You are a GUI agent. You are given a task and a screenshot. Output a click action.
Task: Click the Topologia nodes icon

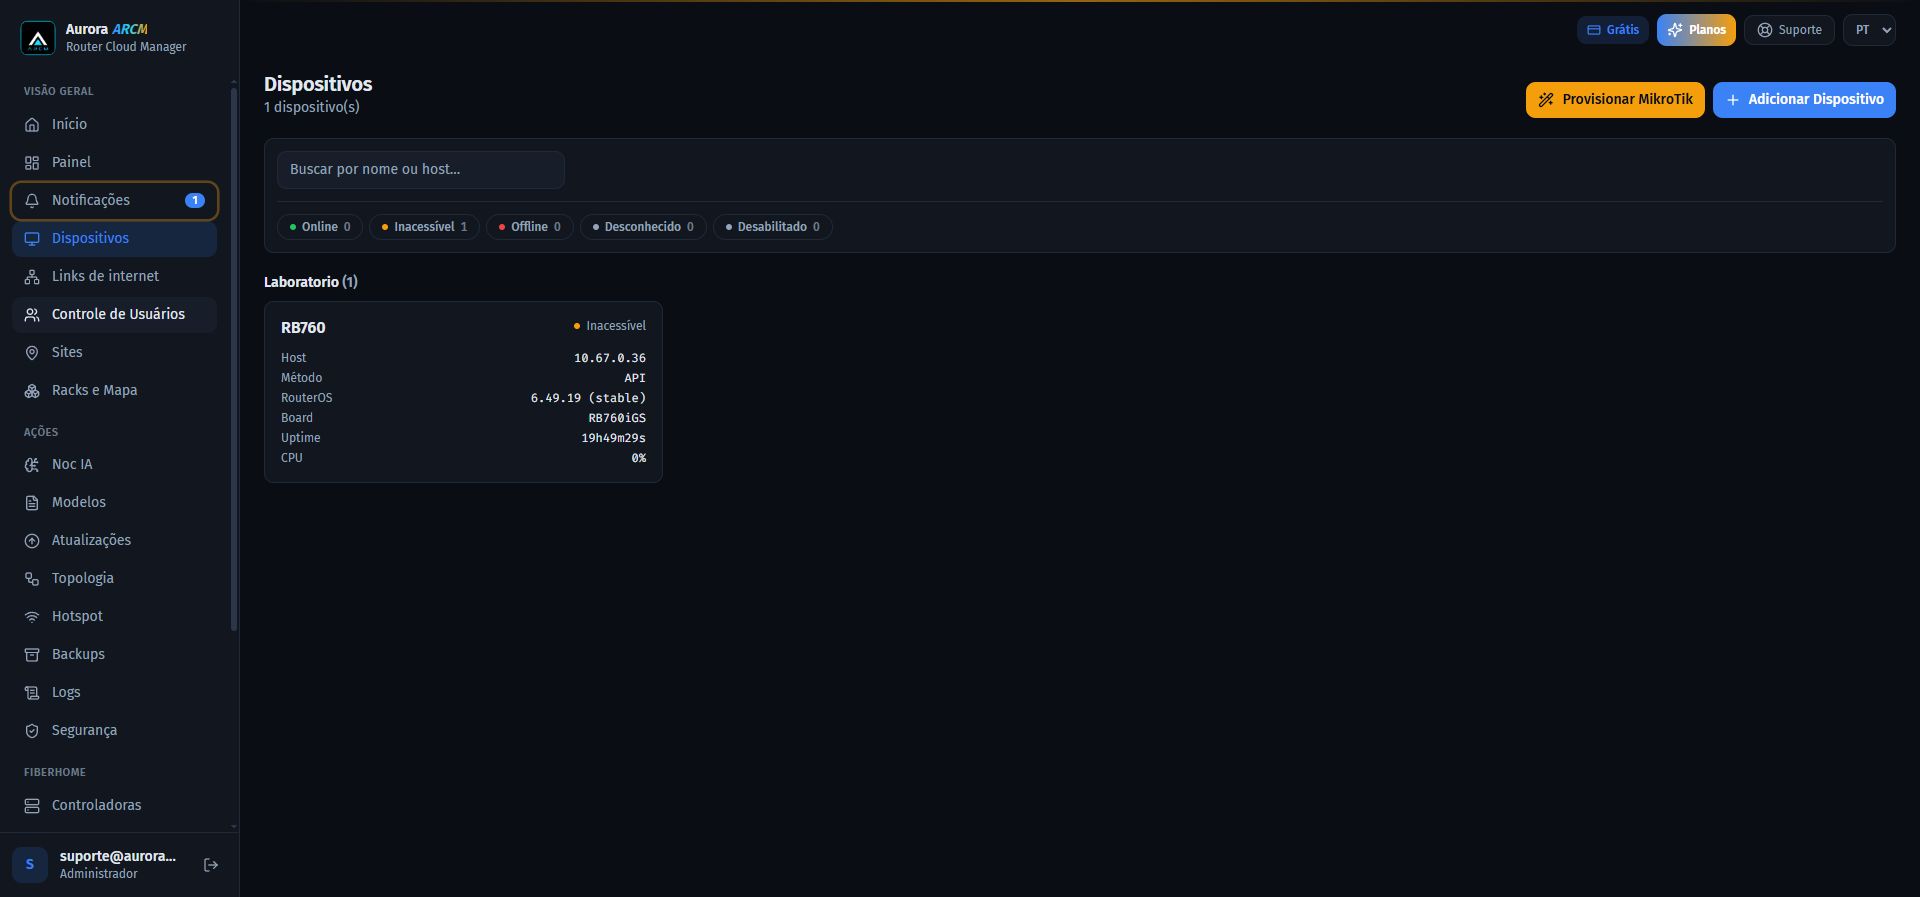click(32, 579)
